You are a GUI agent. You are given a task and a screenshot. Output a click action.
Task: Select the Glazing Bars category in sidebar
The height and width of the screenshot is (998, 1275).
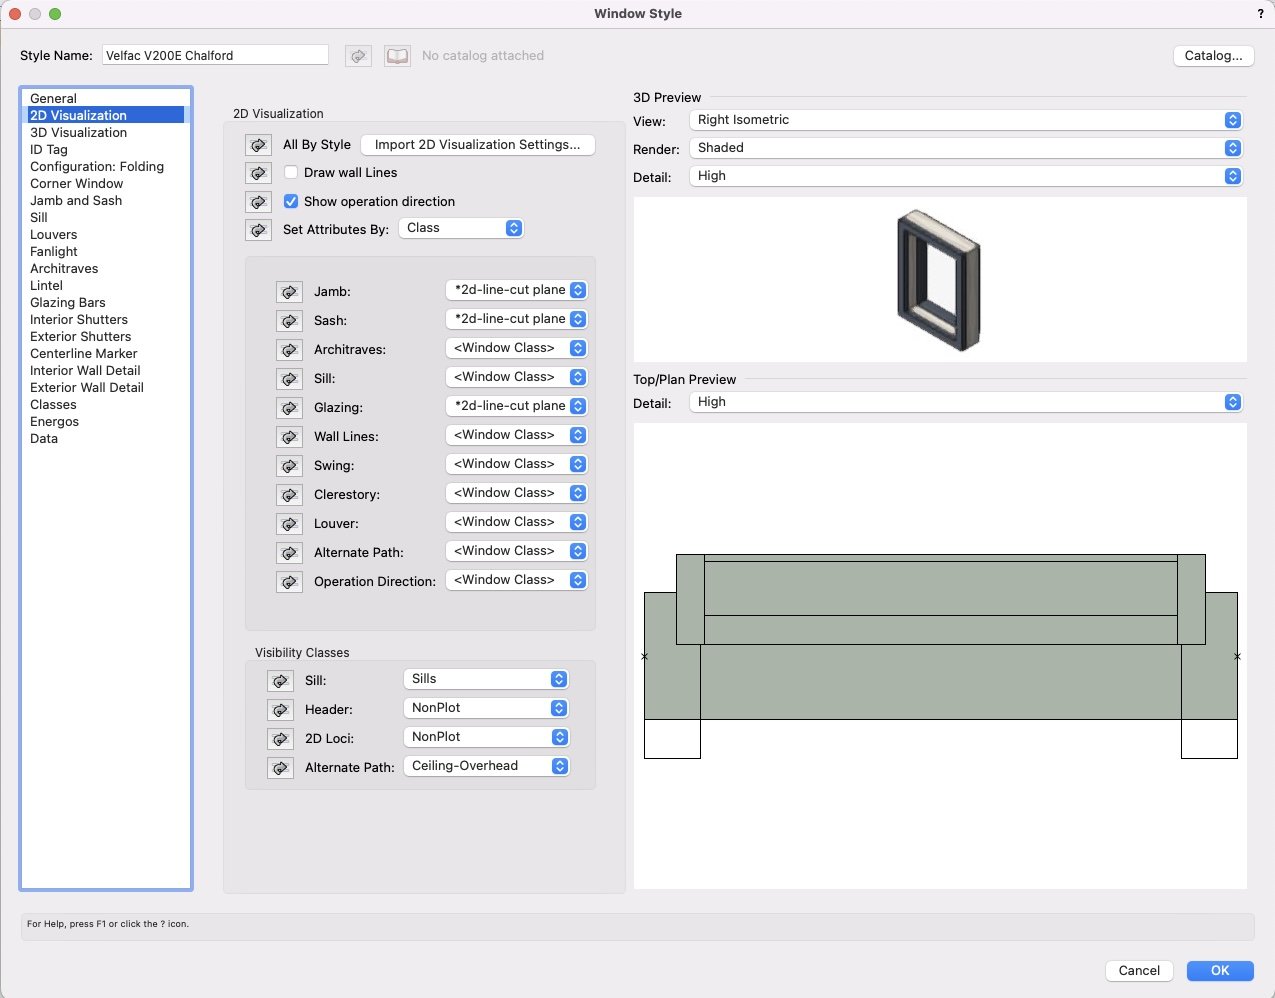67,302
